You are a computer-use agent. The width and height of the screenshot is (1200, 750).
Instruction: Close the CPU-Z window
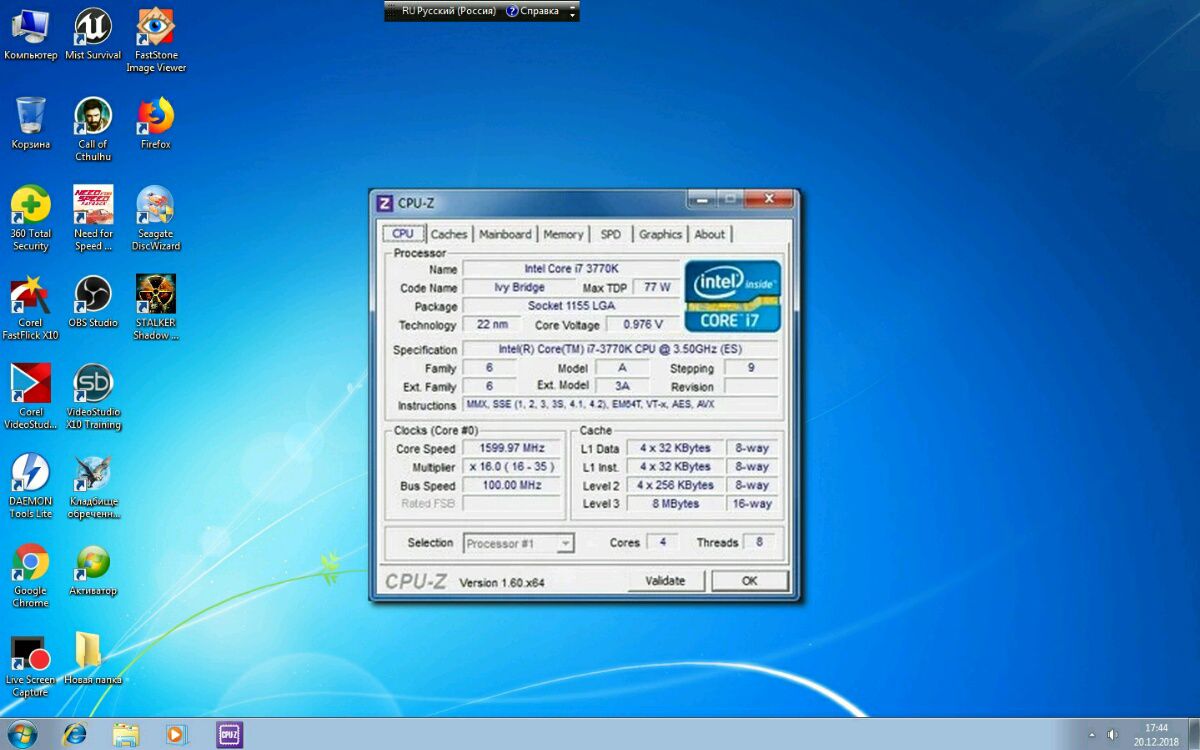coord(769,199)
